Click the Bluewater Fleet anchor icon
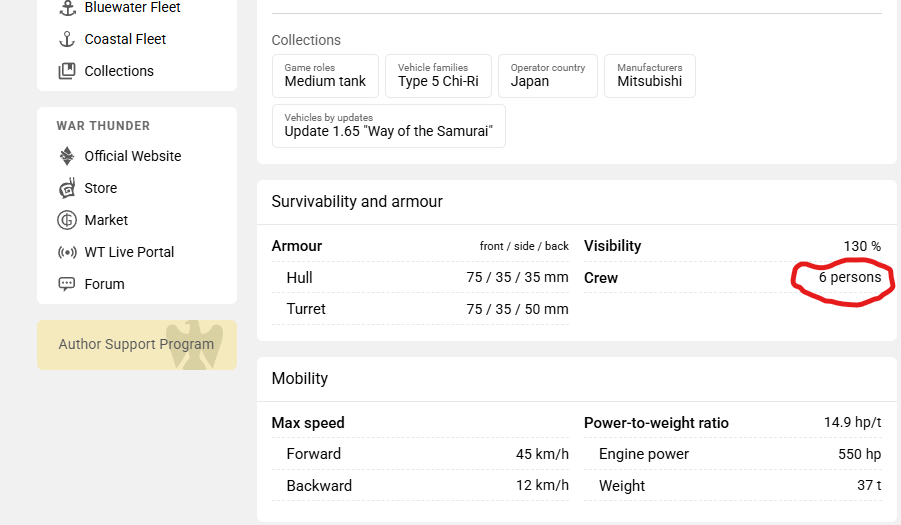The height and width of the screenshot is (525, 901). coord(67,8)
